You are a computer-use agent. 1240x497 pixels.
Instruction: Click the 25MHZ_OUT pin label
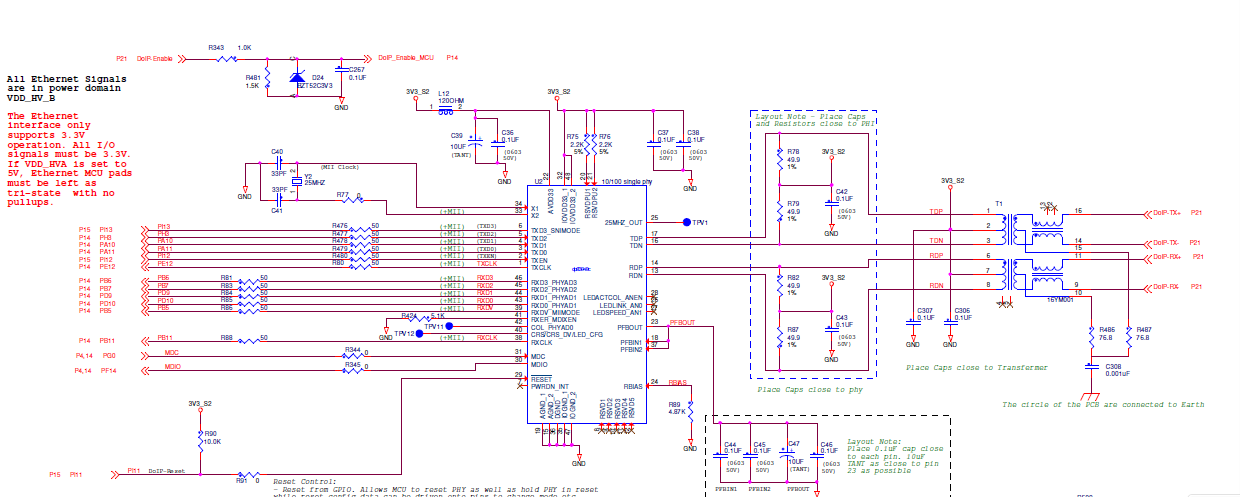[x=623, y=222]
